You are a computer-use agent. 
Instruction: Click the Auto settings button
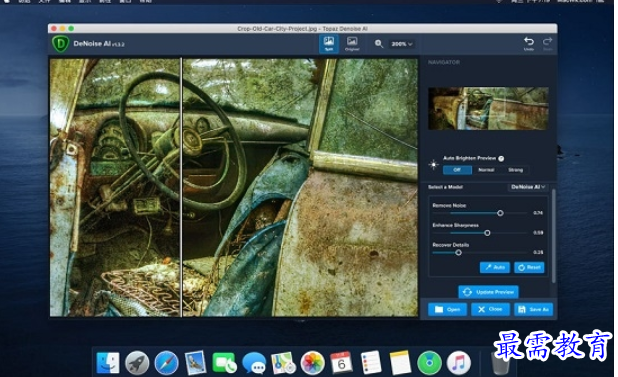[x=495, y=267]
